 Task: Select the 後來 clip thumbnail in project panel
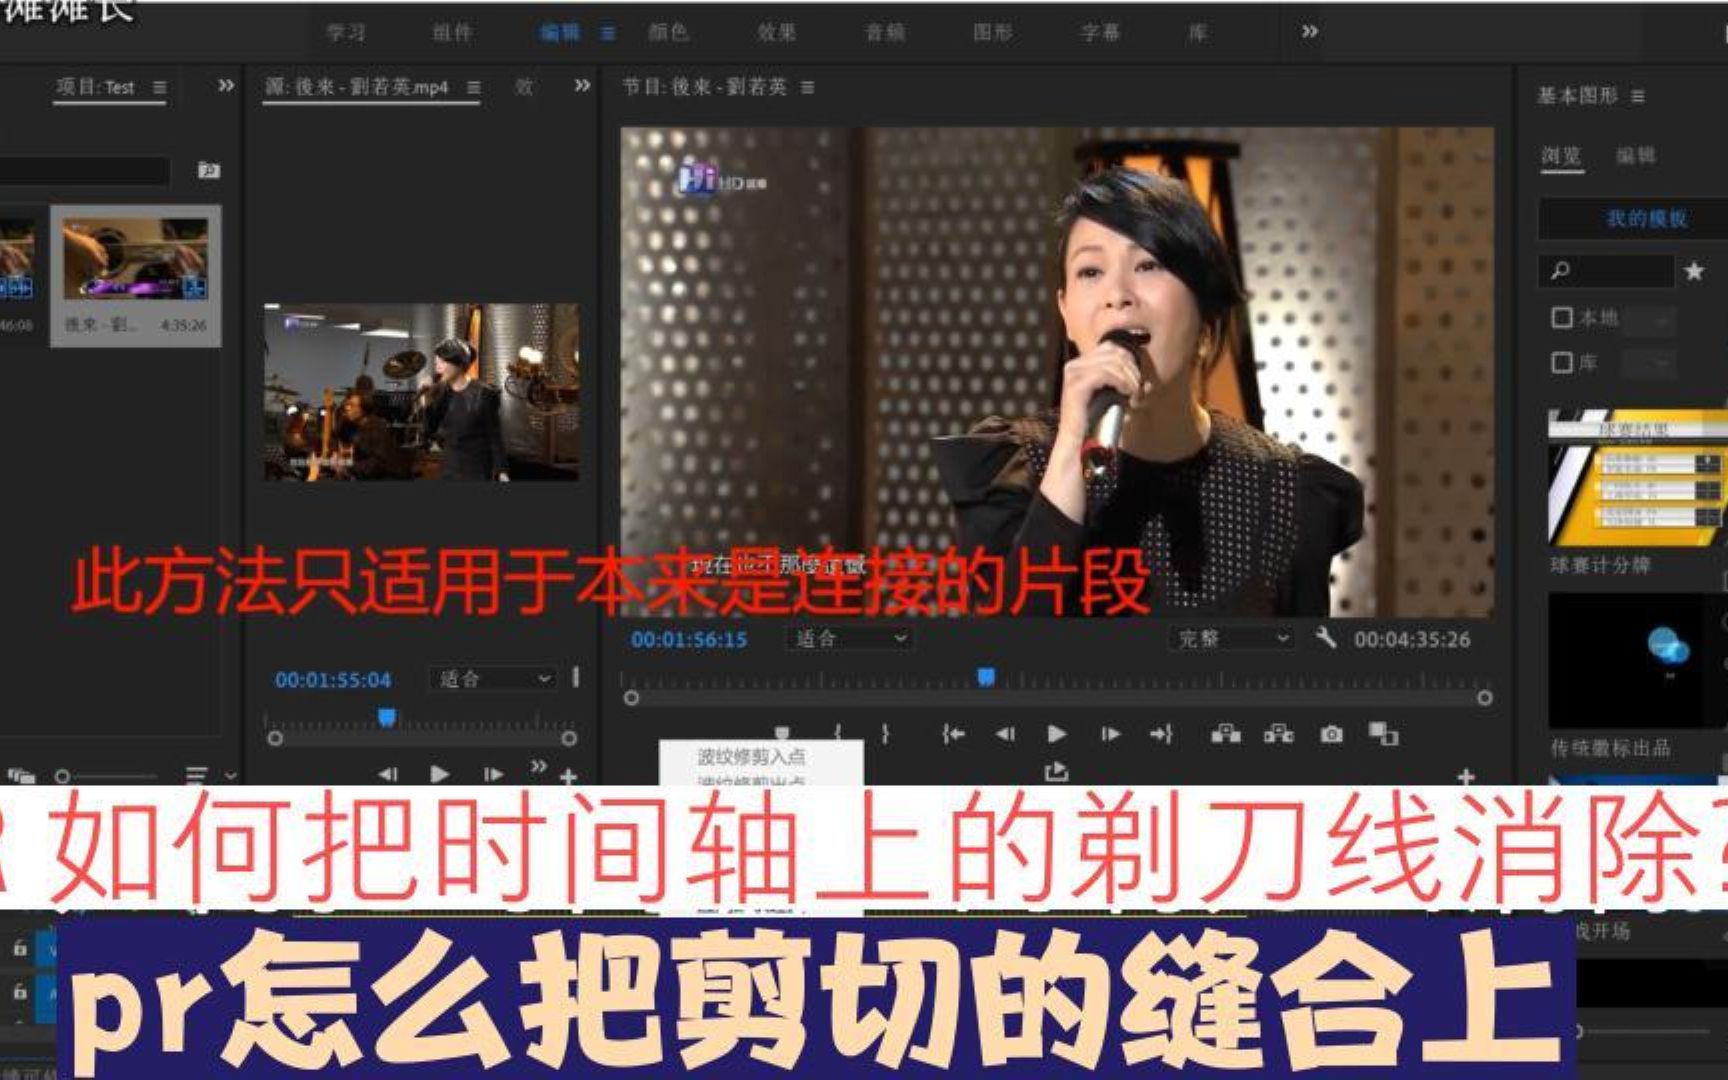click(136, 260)
